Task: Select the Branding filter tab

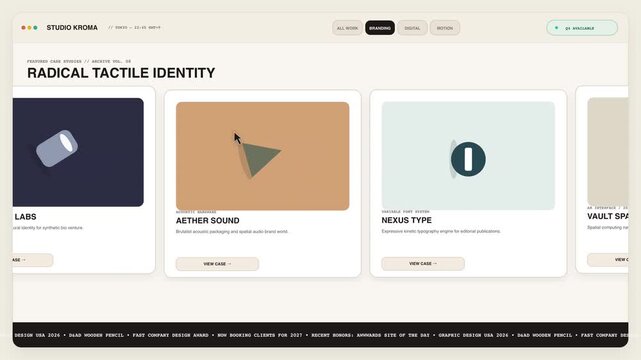Action: tap(380, 28)
